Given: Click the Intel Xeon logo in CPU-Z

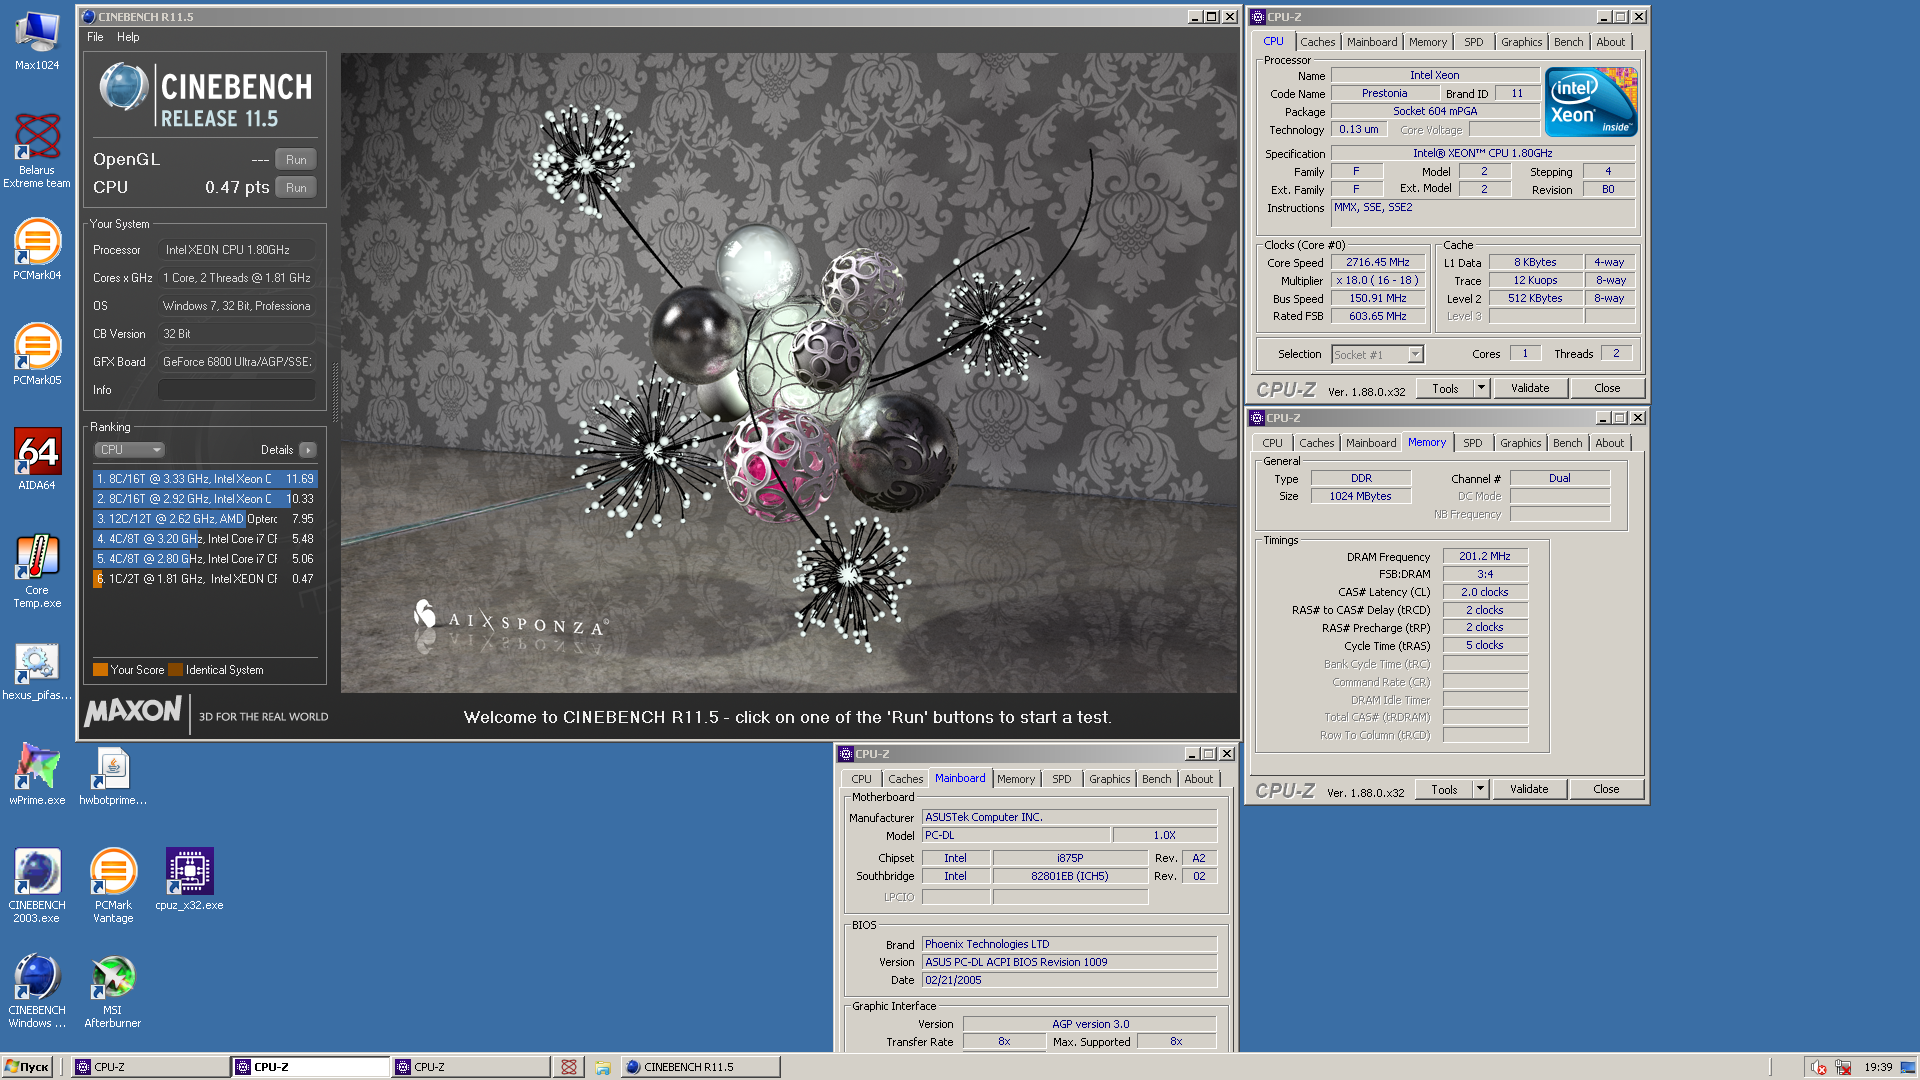Looking at the screenshot, I should click(x=1590, y=102).
